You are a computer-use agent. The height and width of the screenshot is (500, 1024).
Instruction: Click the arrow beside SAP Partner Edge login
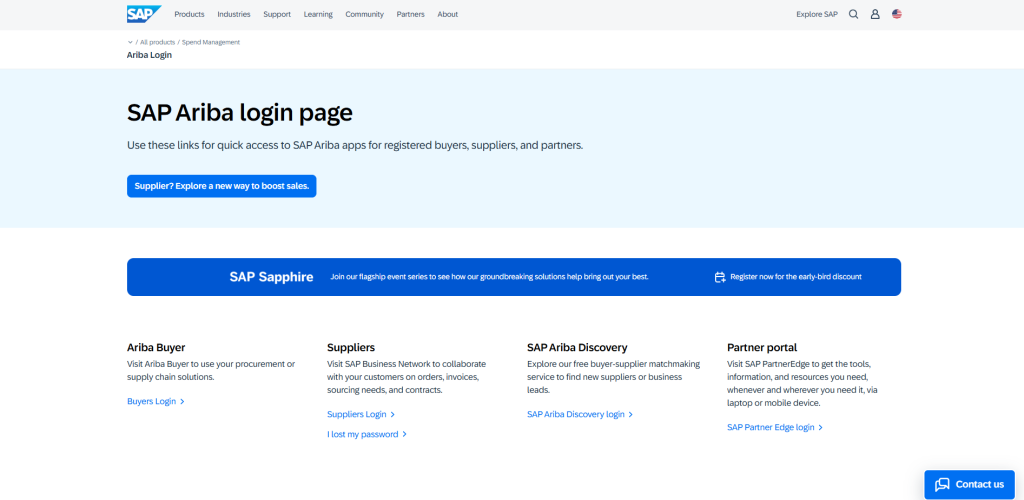tap(820, 428)
